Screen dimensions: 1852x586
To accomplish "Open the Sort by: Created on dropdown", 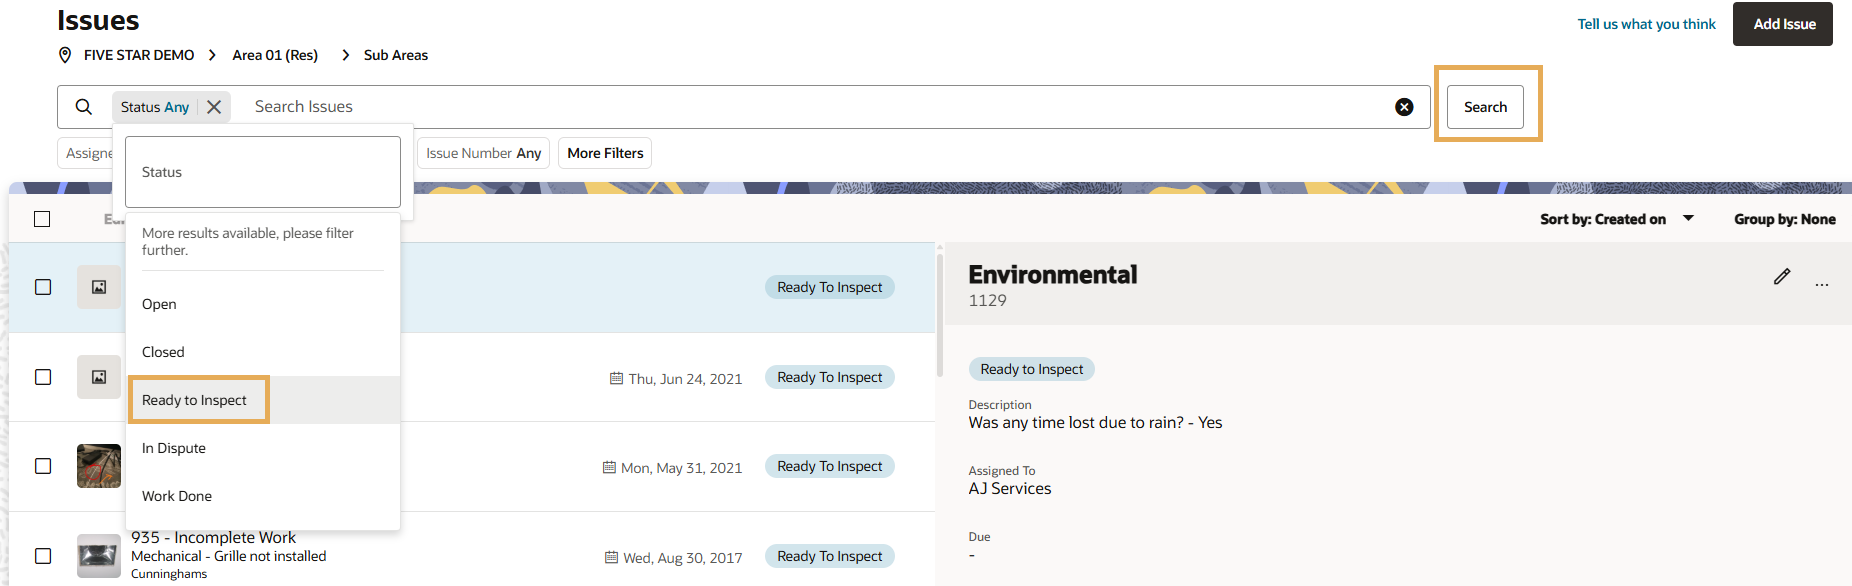I will (x=1617, y=219).
